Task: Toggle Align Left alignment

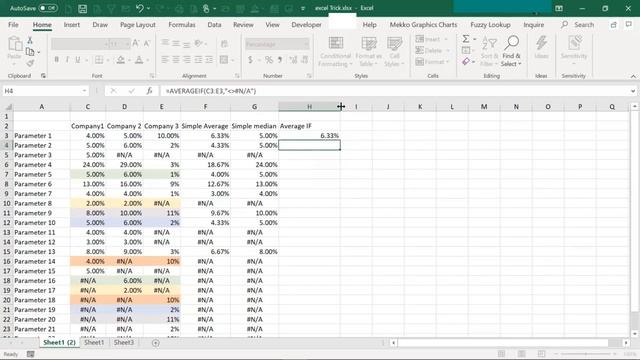Action: [165, 60]
